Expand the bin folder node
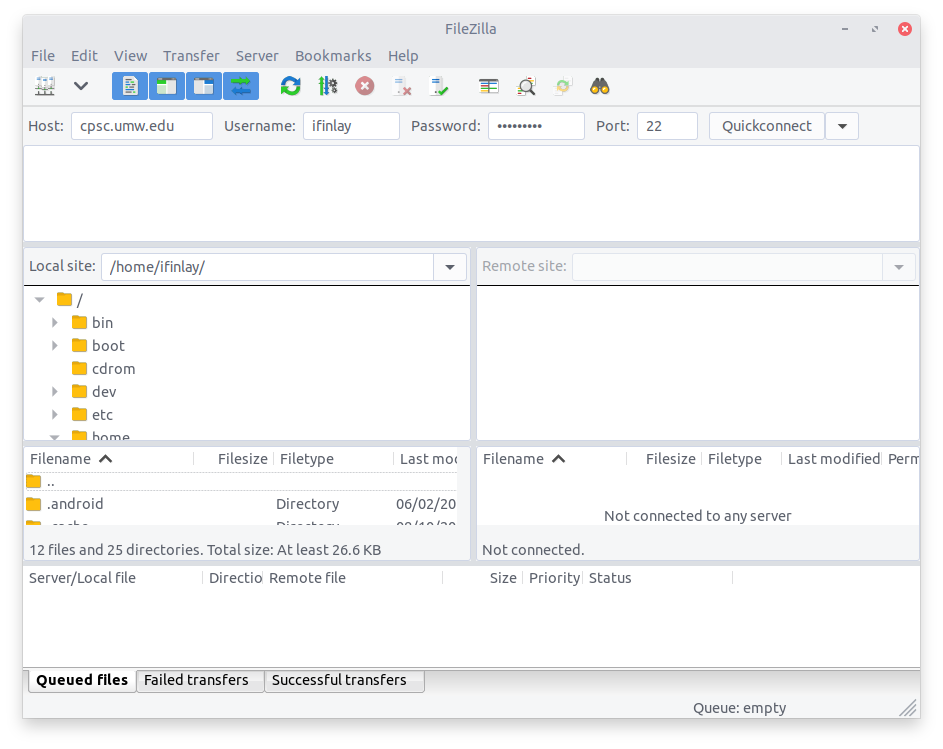The image size is (943, 749). click(x=55, y=322)
